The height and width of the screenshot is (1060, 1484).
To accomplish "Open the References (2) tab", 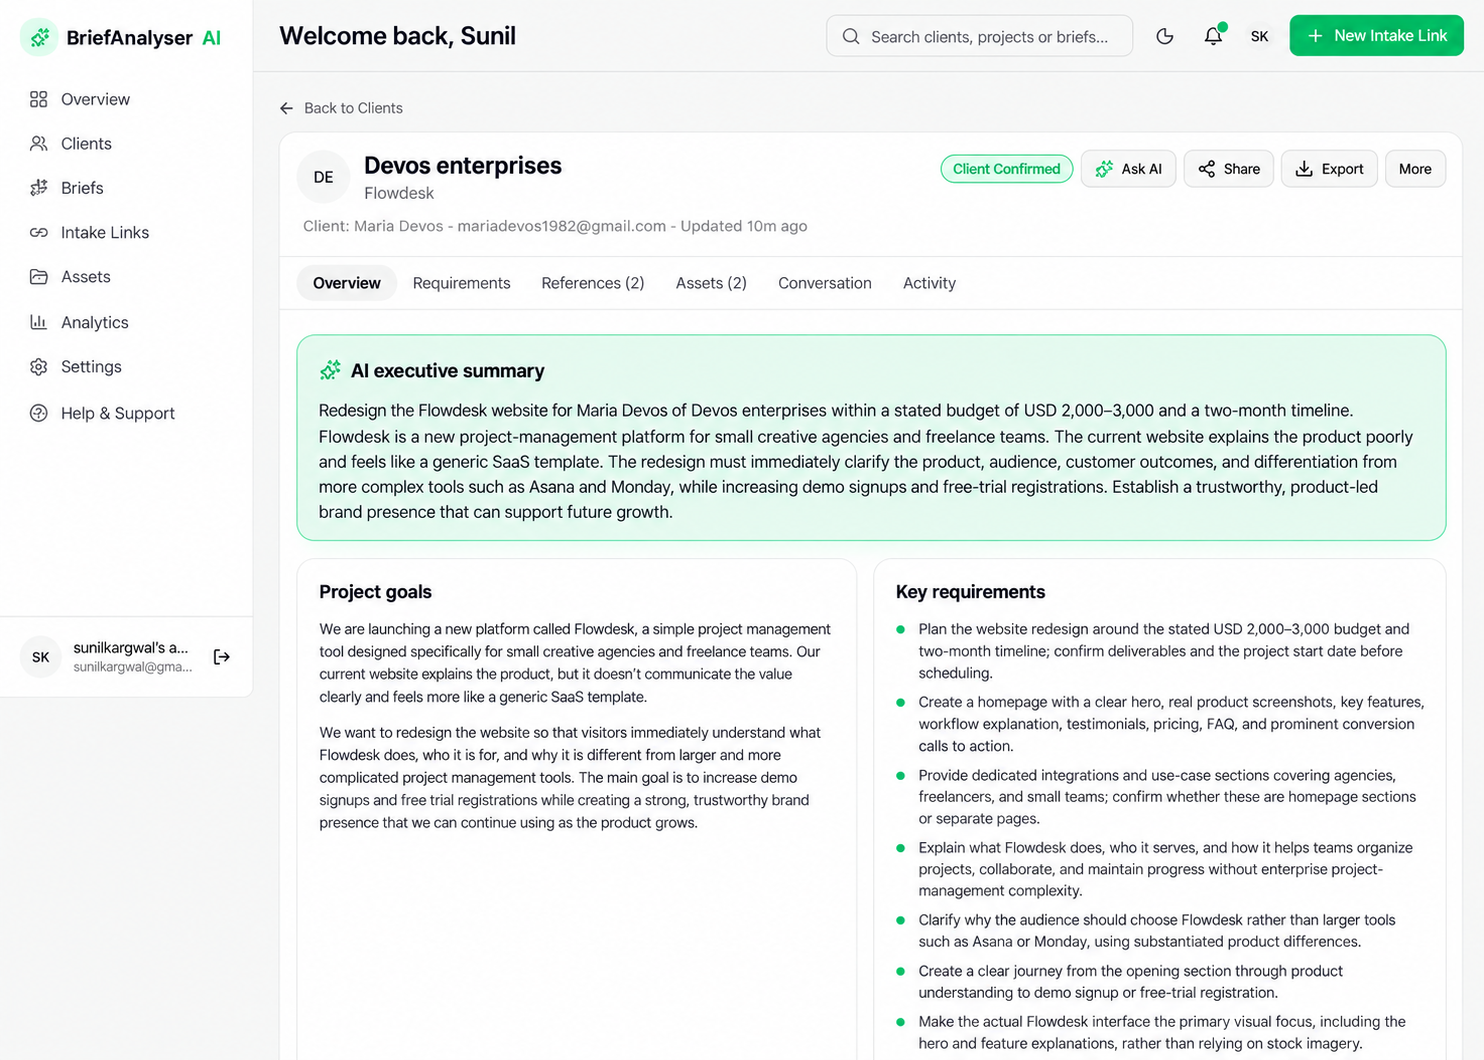I will [x=593, y=283].
